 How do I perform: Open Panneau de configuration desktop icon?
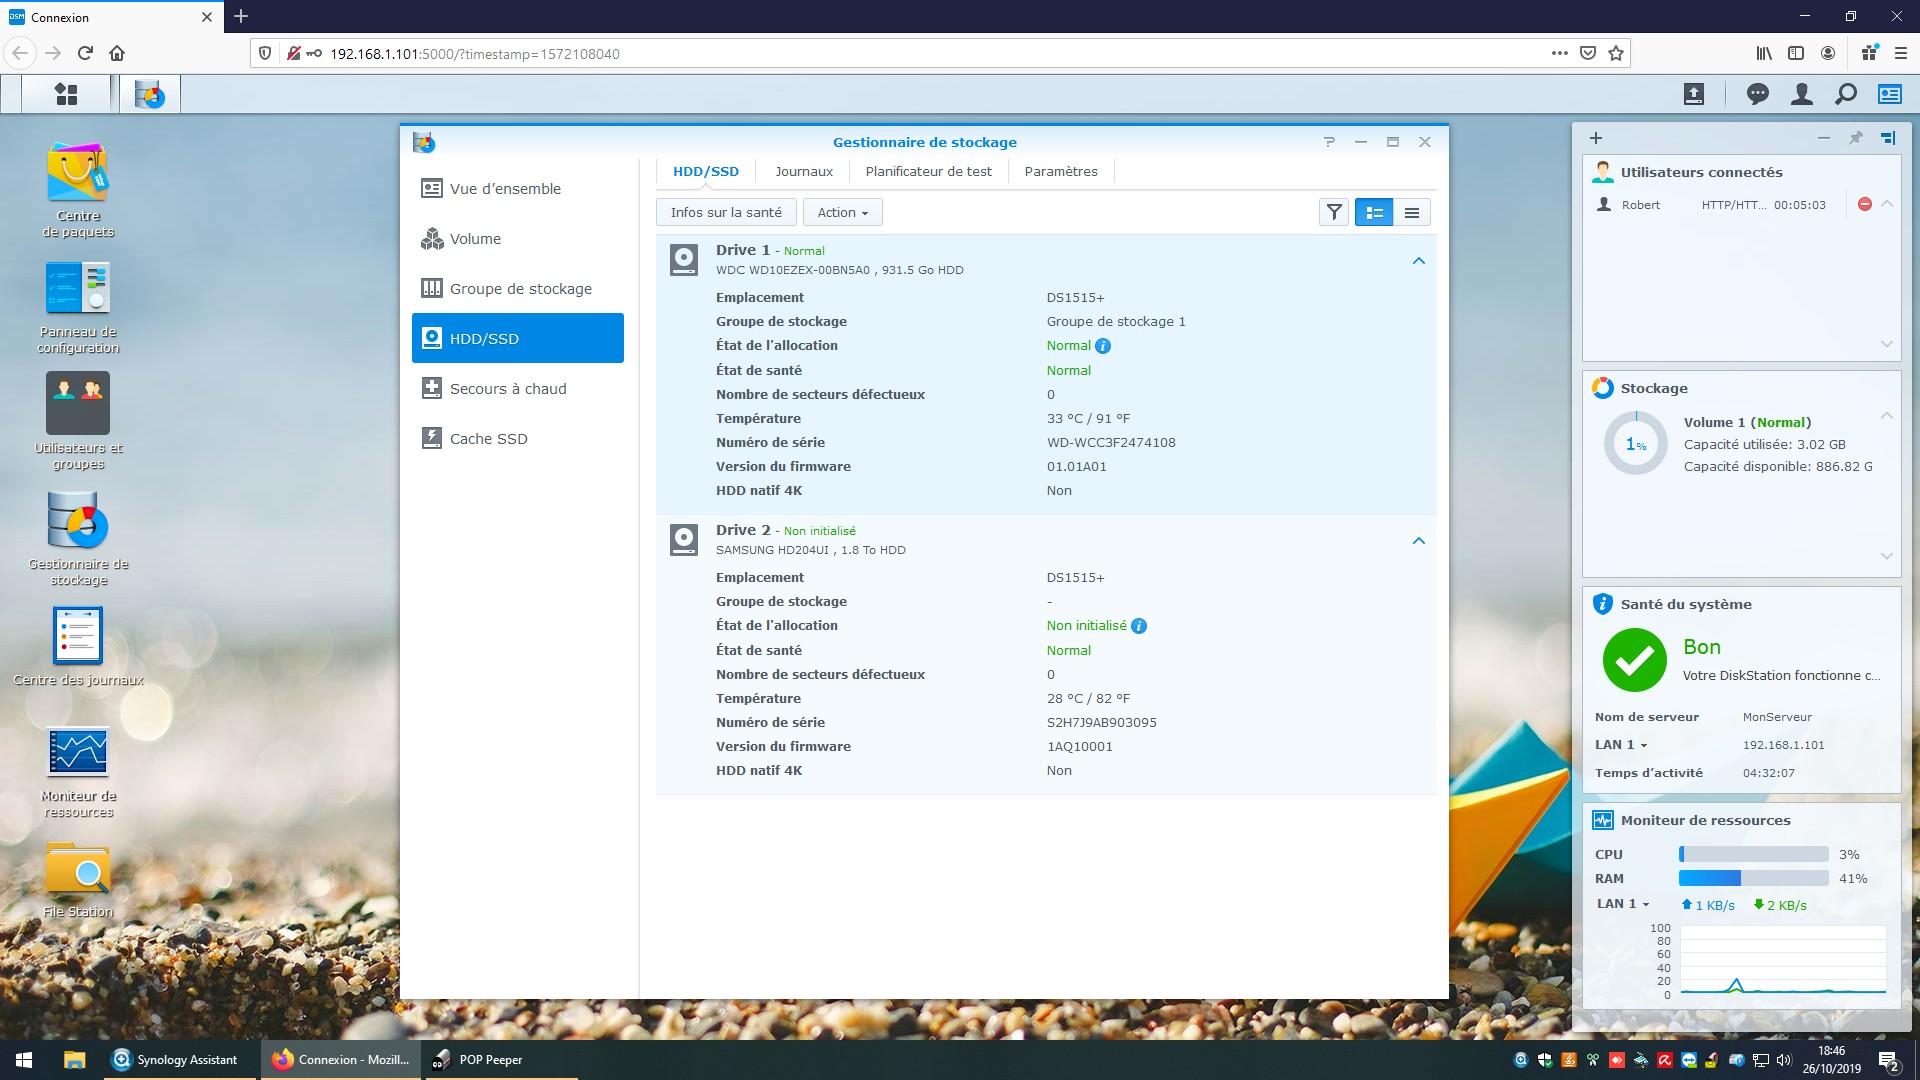point(78,289)
